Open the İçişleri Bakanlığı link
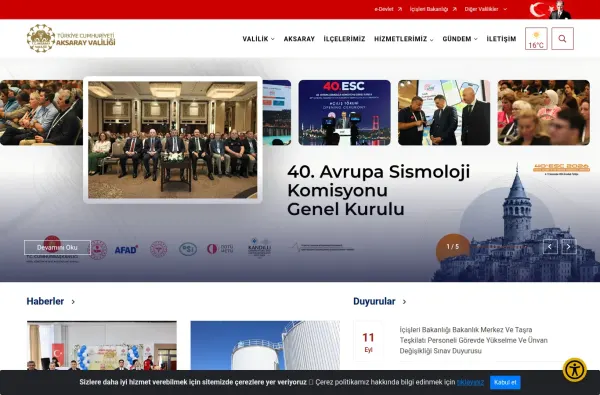Image resolution: width=600 pixels, height=395 pixels. [429, 9]
